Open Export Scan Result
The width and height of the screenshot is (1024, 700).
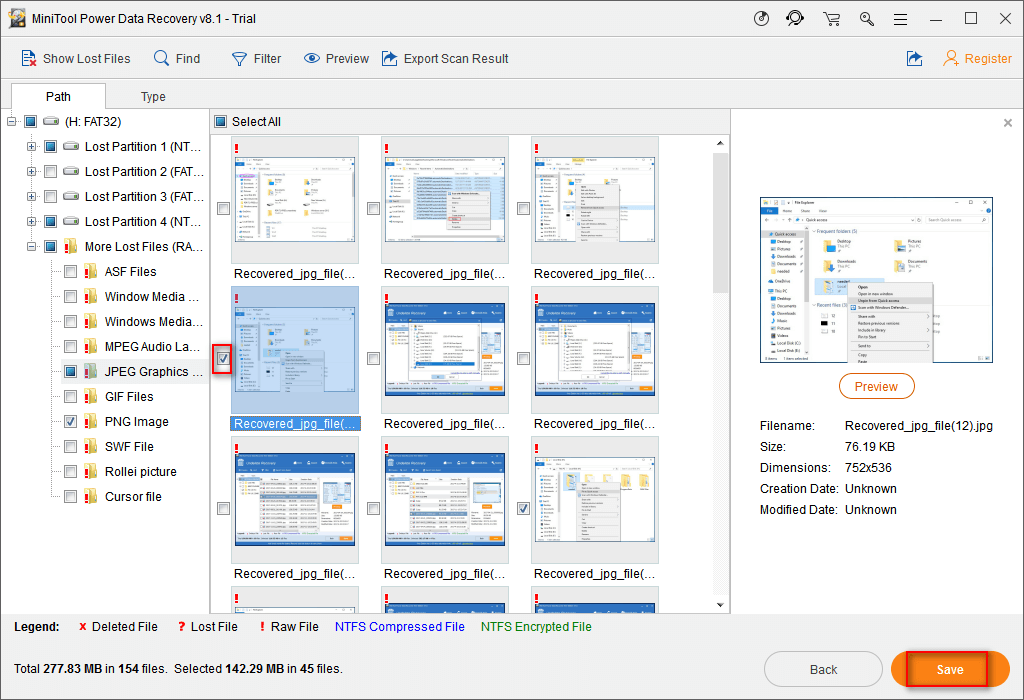pos(444,58)
